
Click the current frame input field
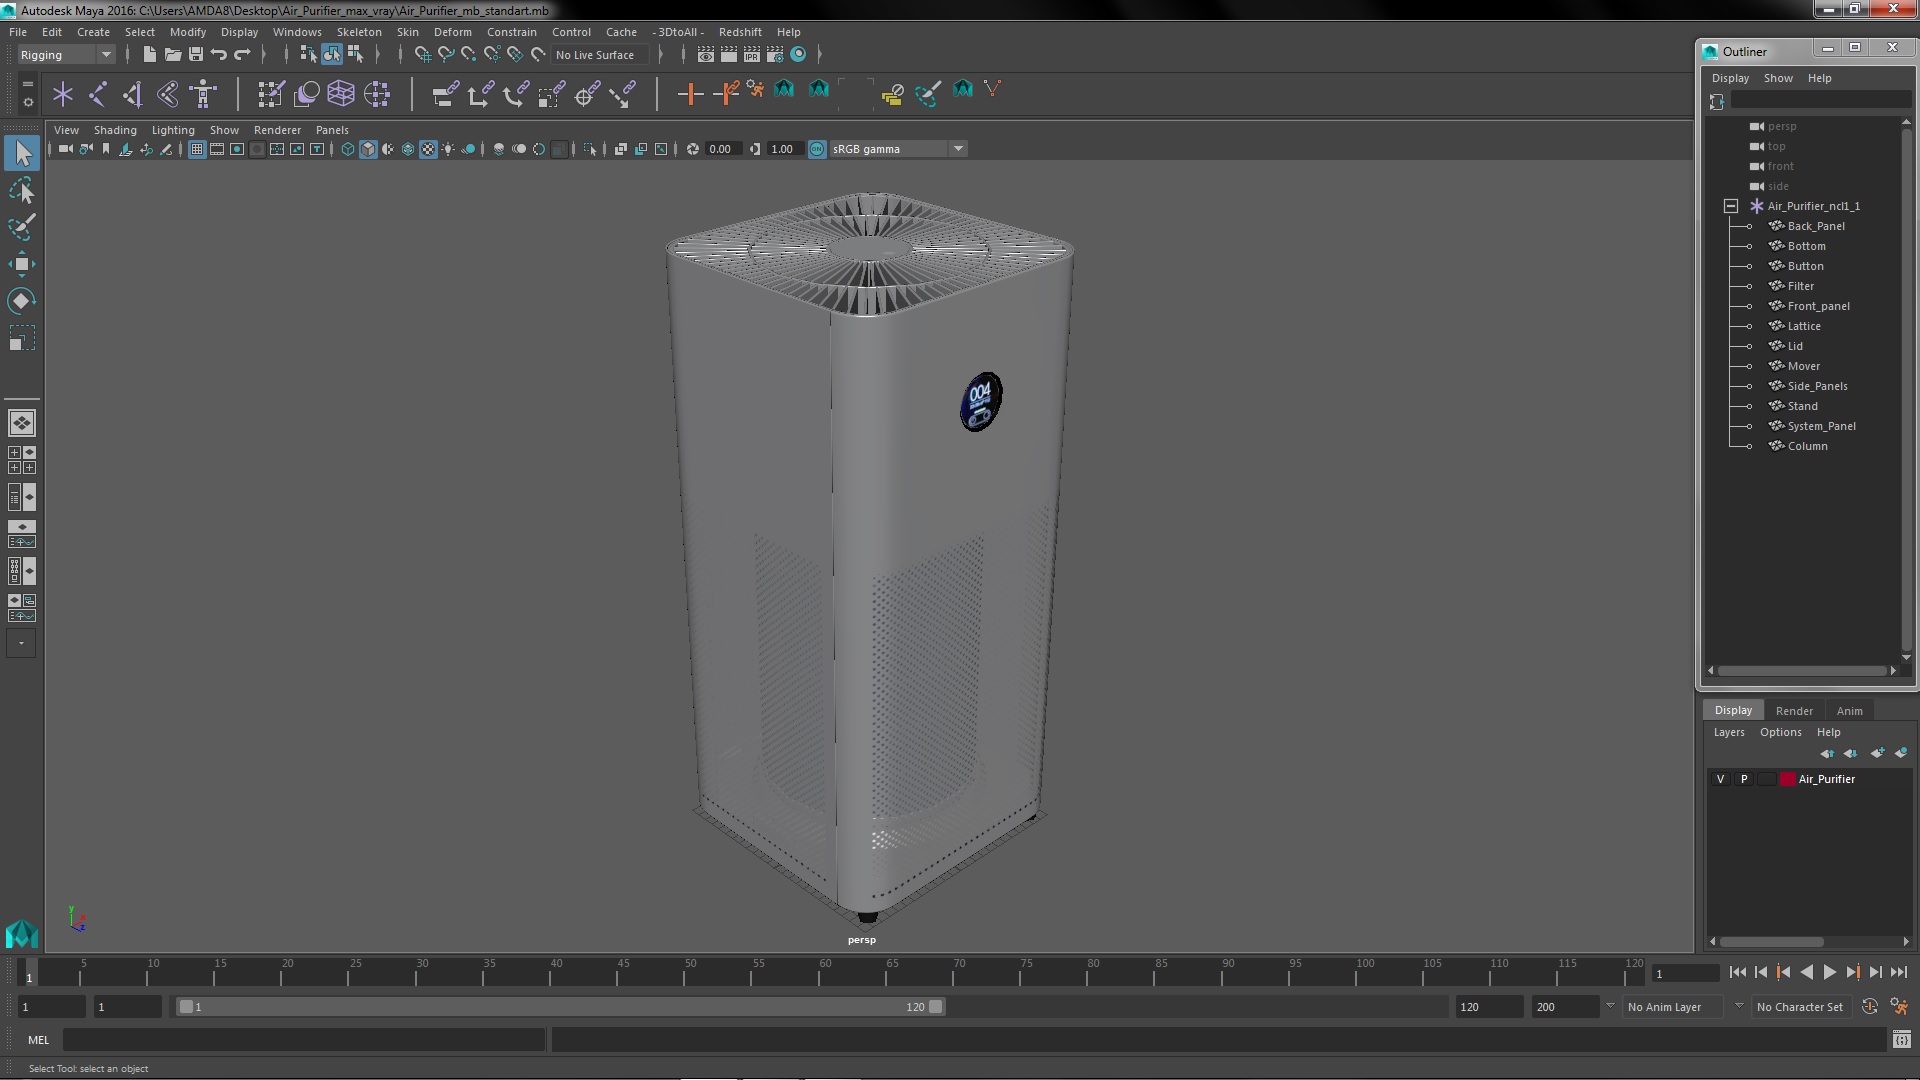(x=1685, y=973)
